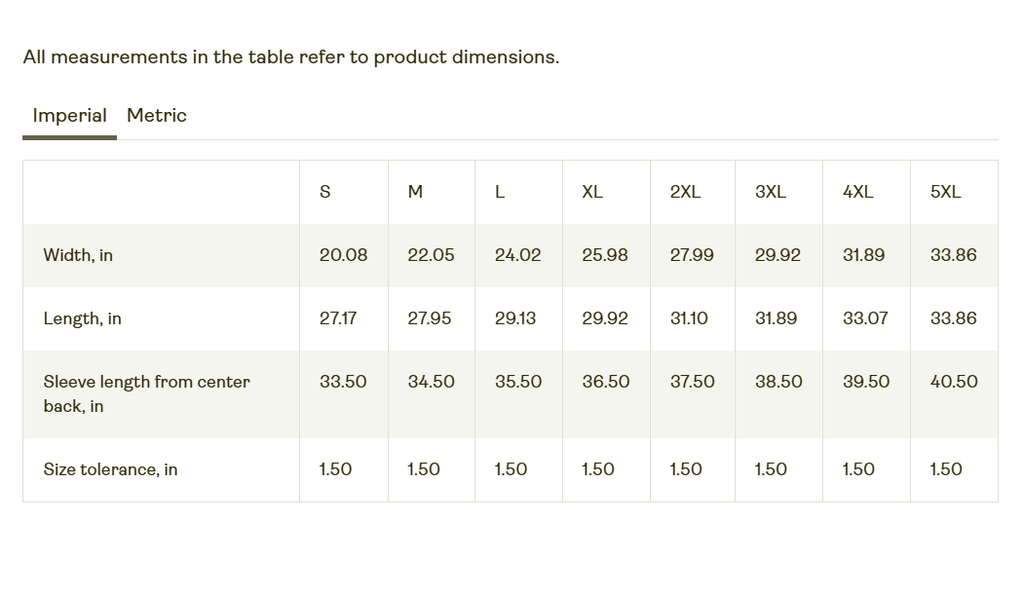Click the 20.08 width value for S
The image size is (1024, 595).
(x=343, y=255)
